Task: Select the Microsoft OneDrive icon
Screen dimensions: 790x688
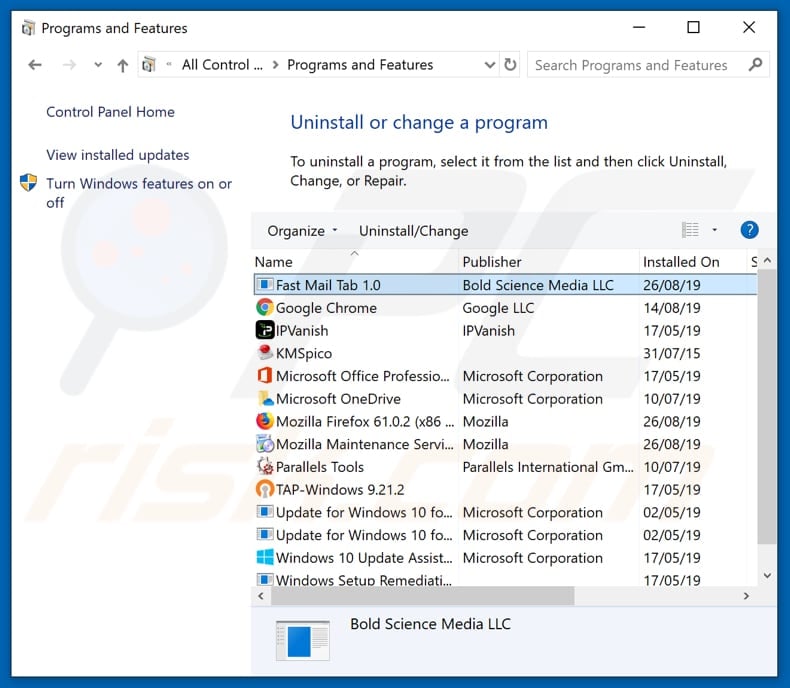Action: click(x=265, y=398)
